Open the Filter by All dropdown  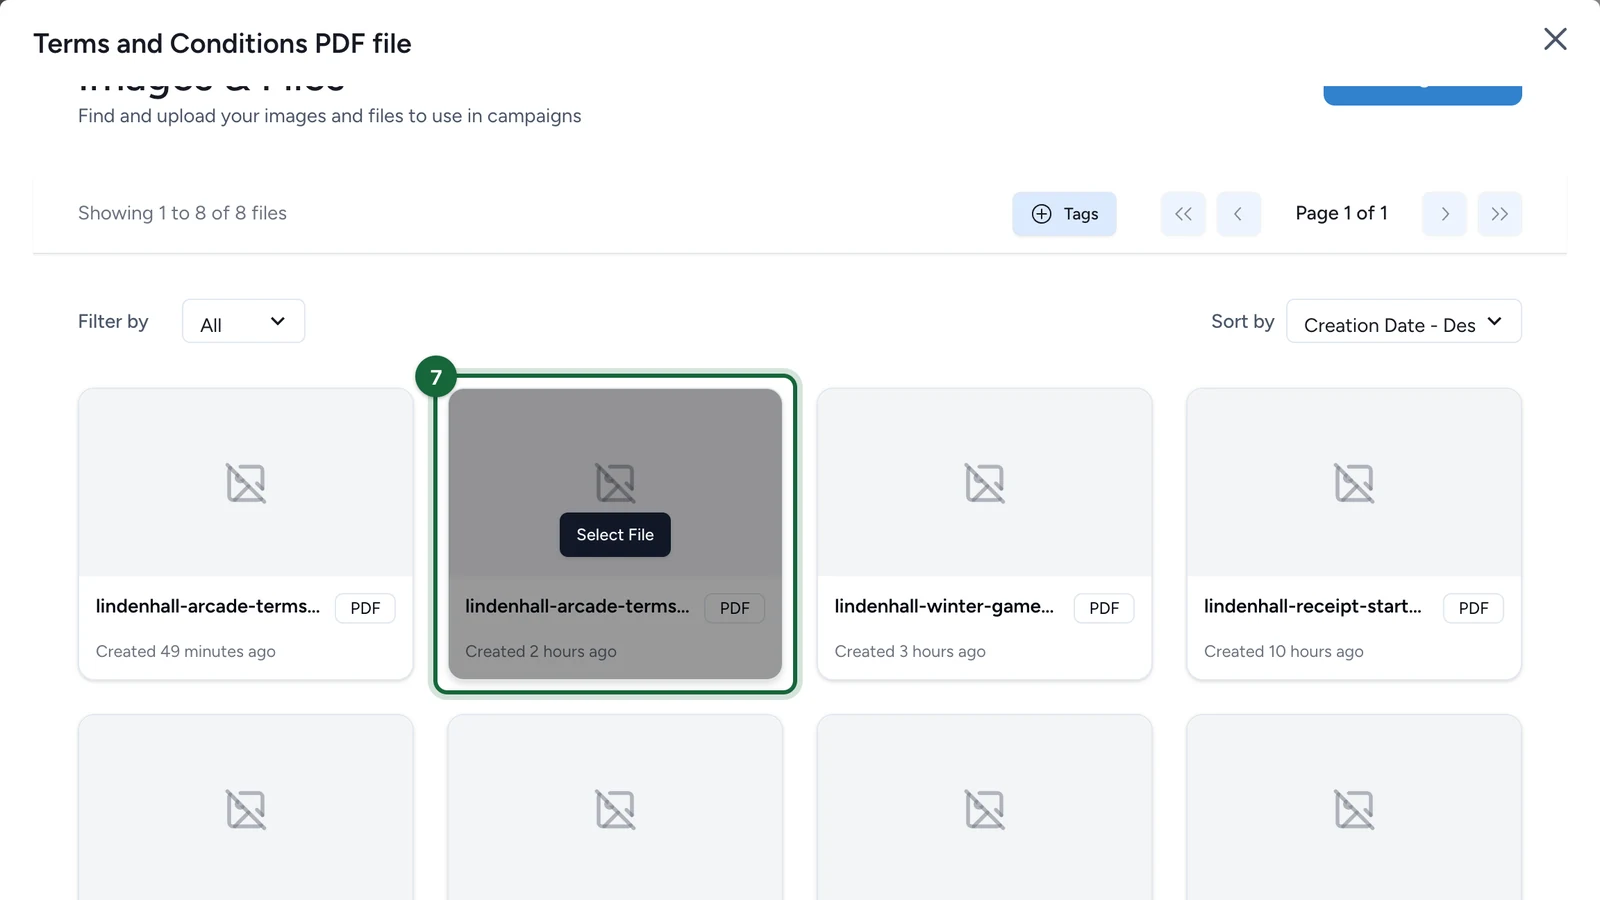coord(243,321)
